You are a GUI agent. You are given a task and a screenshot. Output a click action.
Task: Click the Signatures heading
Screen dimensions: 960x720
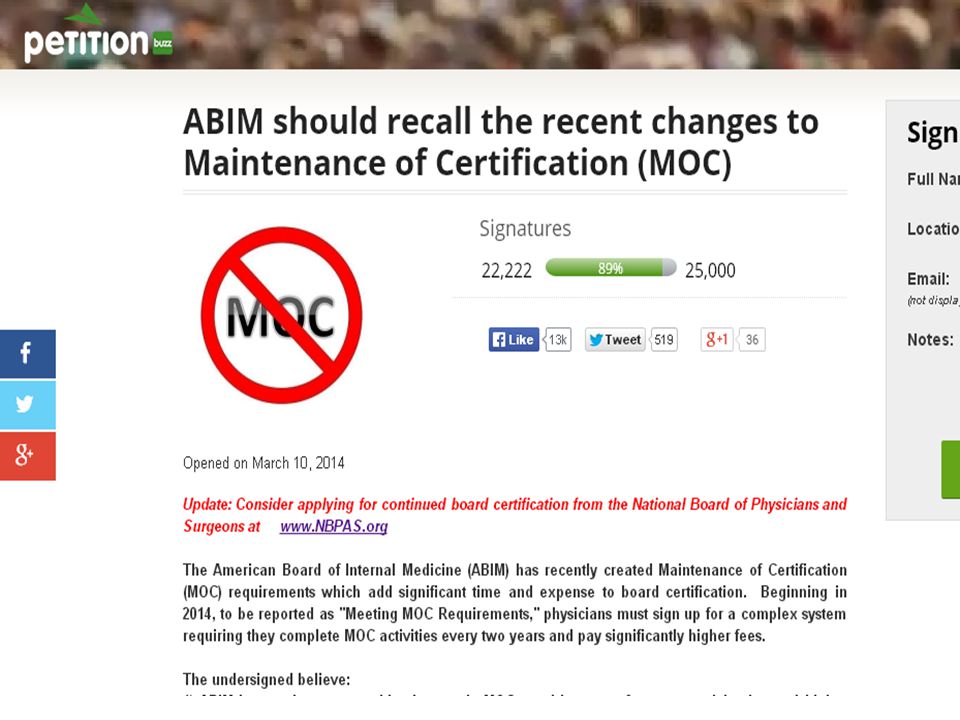point(525,229)
